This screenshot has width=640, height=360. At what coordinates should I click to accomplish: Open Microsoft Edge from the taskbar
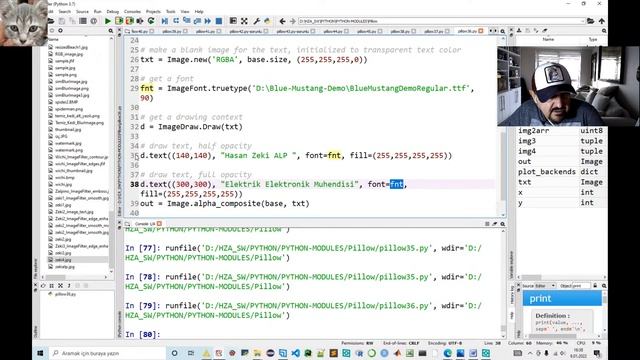448,353
